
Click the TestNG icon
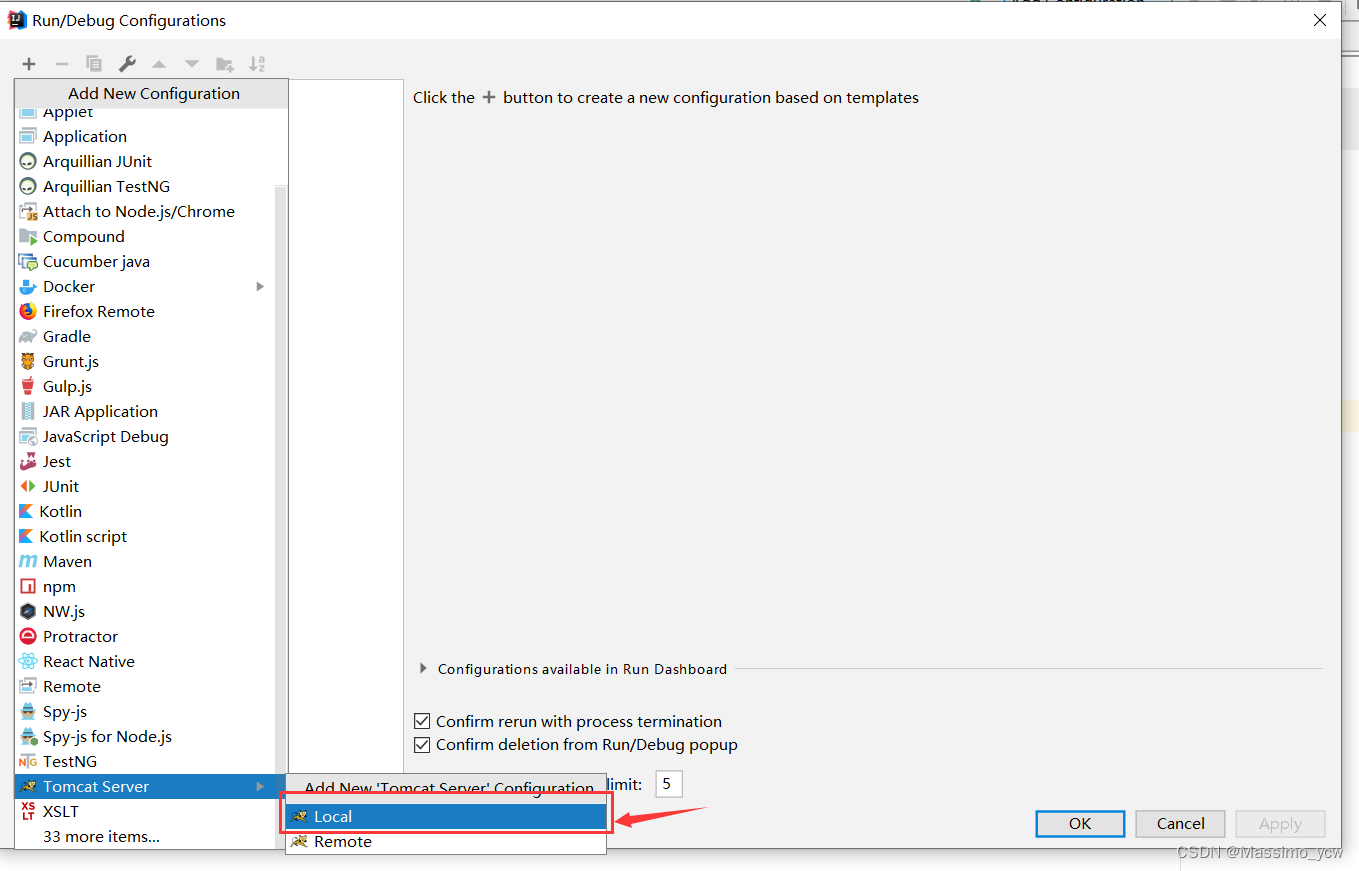coord(28,761)
